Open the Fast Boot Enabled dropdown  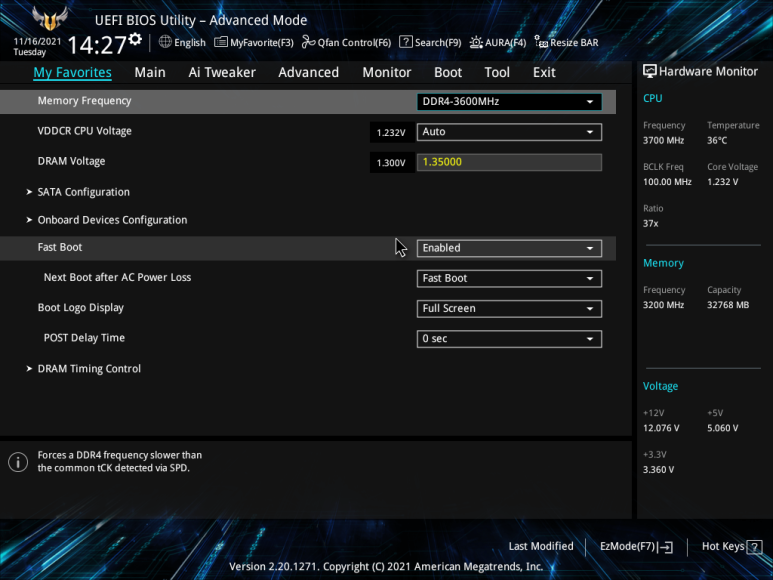pyautogui.click(x=509, y=248)
